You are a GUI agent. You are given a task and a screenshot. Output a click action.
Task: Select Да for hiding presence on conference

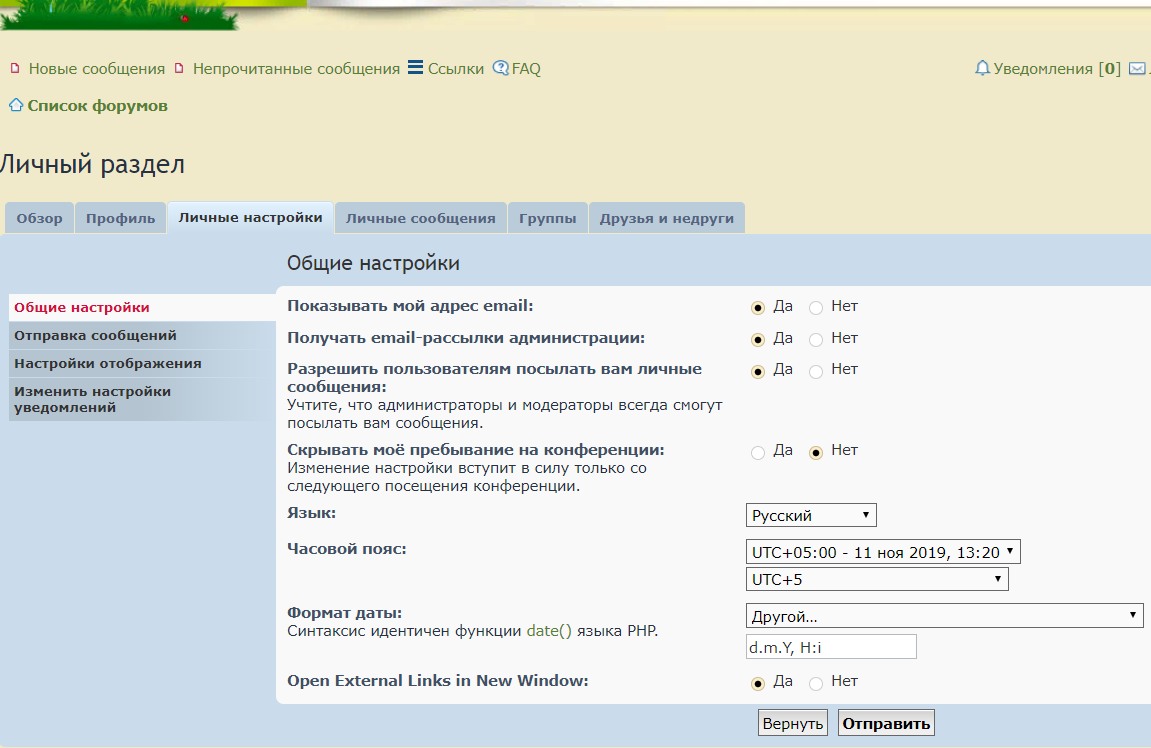click(758, 452)
